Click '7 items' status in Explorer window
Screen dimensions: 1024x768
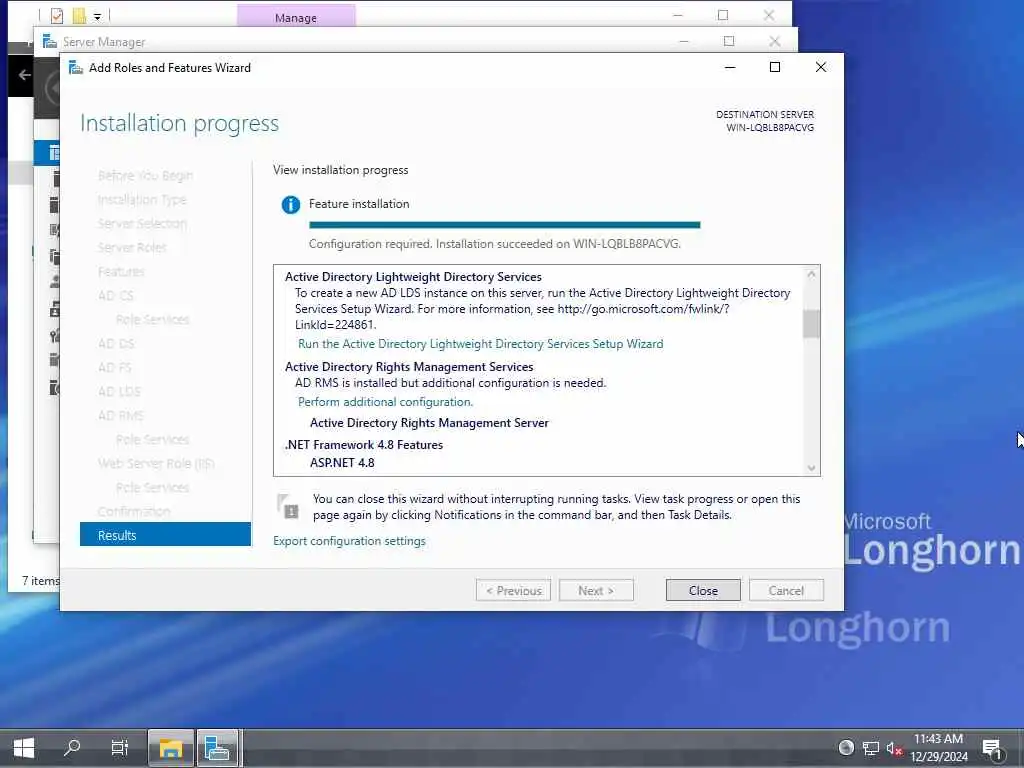(40, 581)
